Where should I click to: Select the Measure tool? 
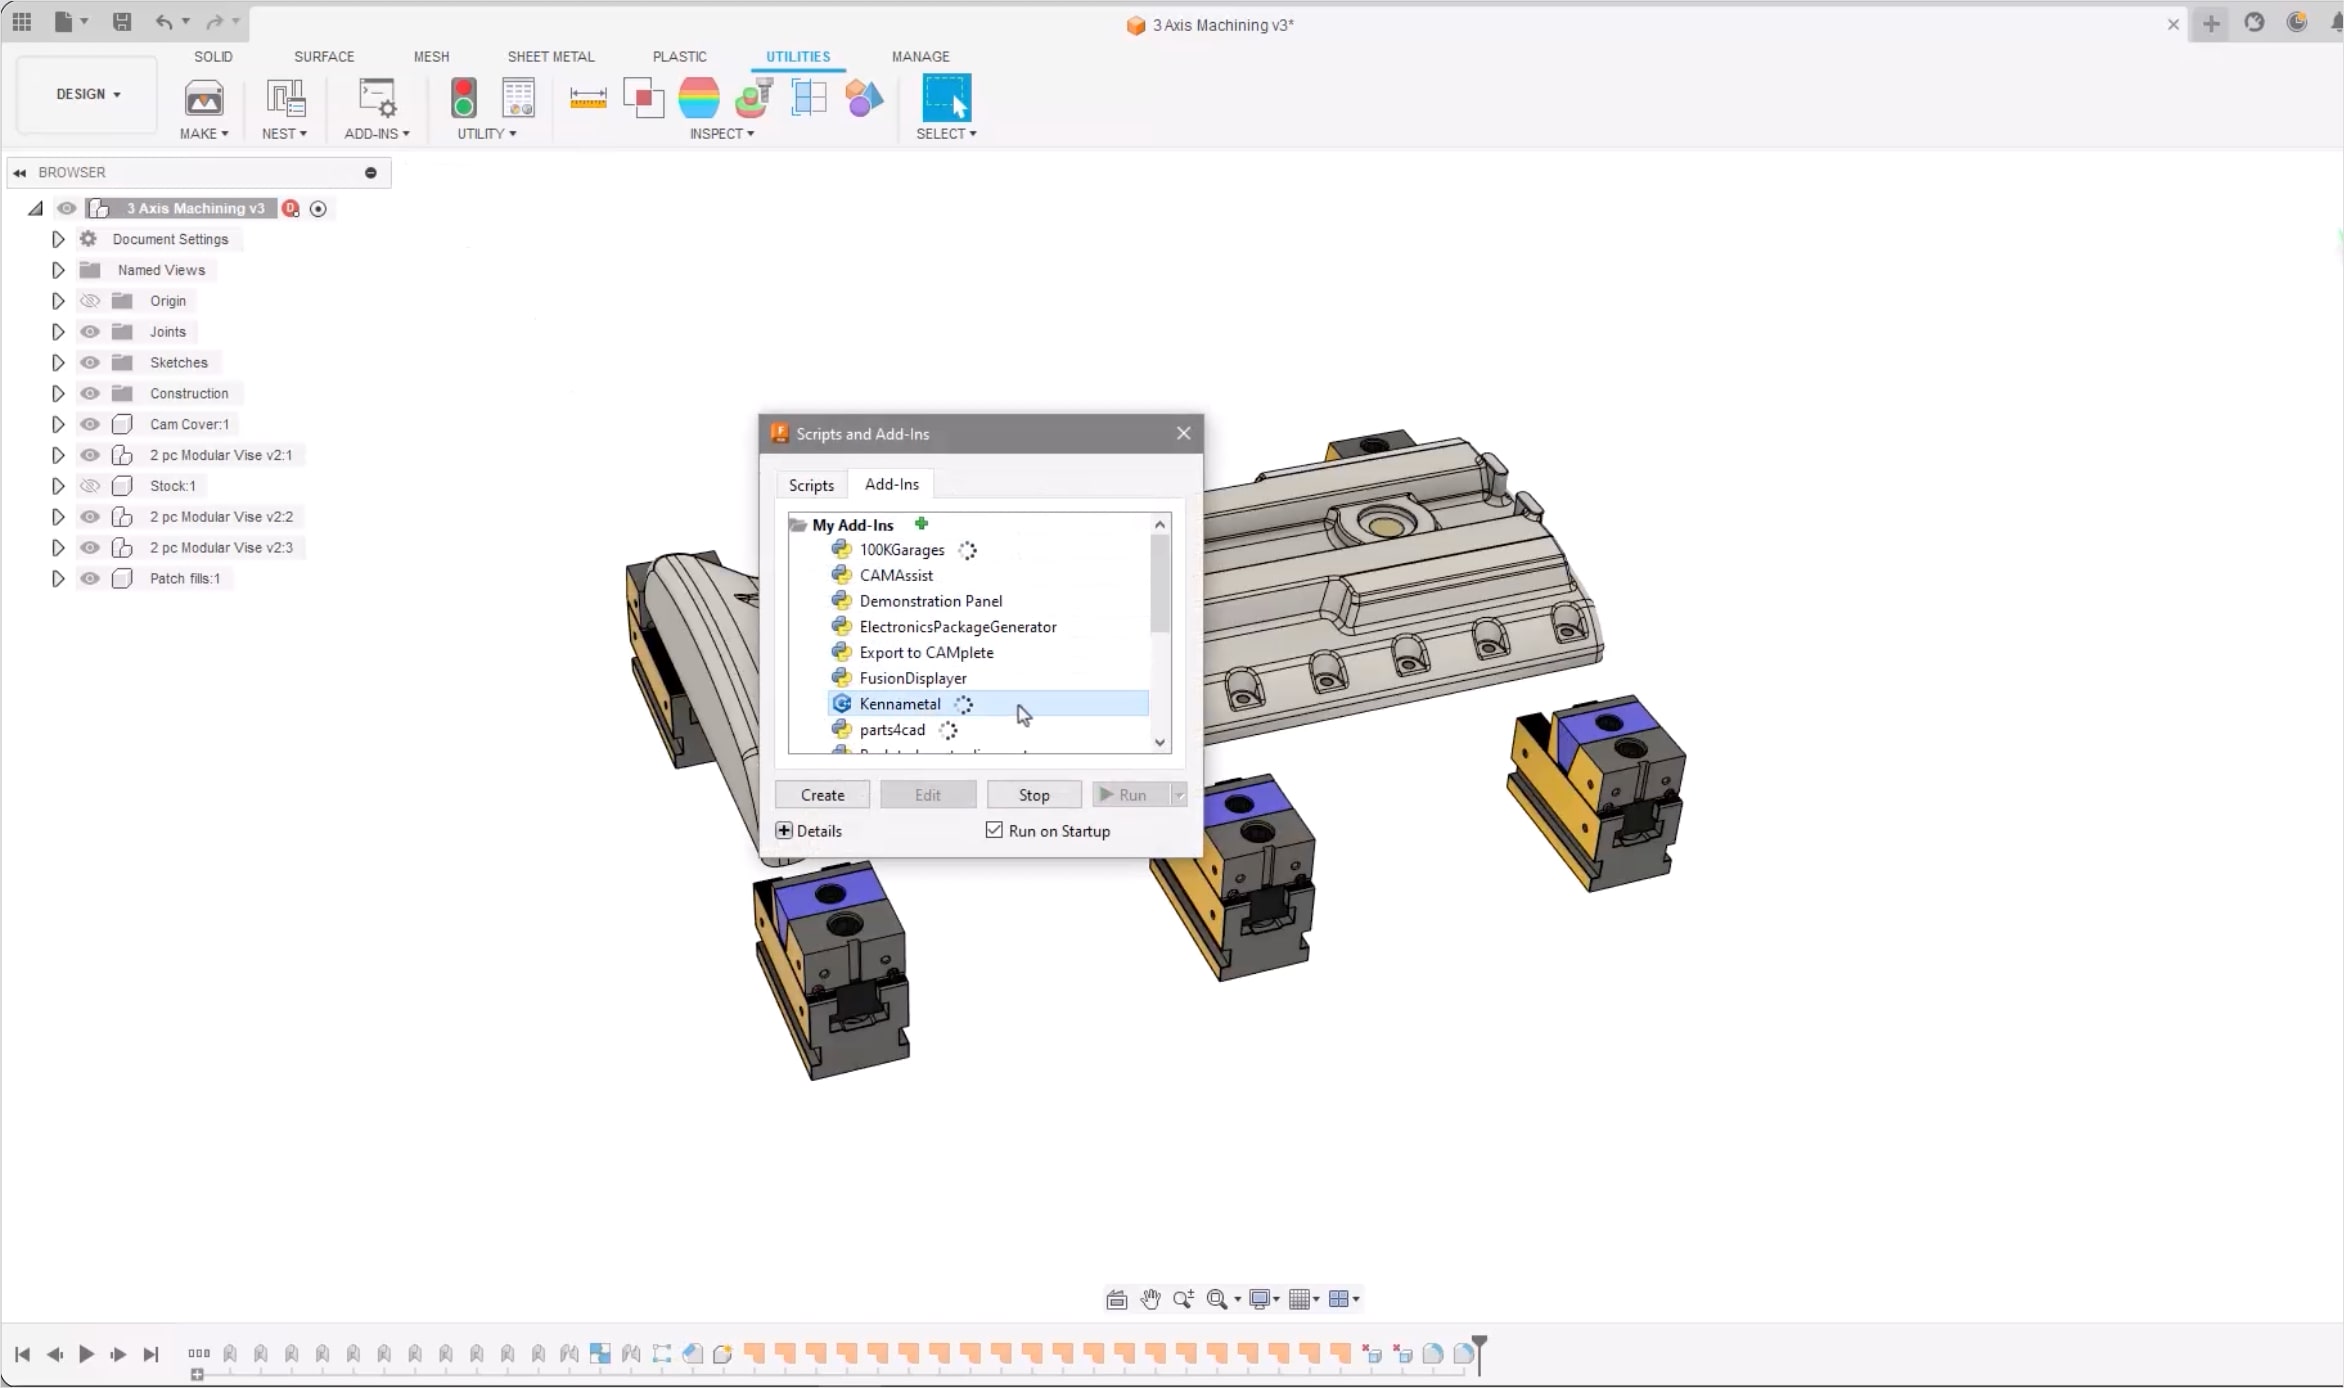pos(587,98)
